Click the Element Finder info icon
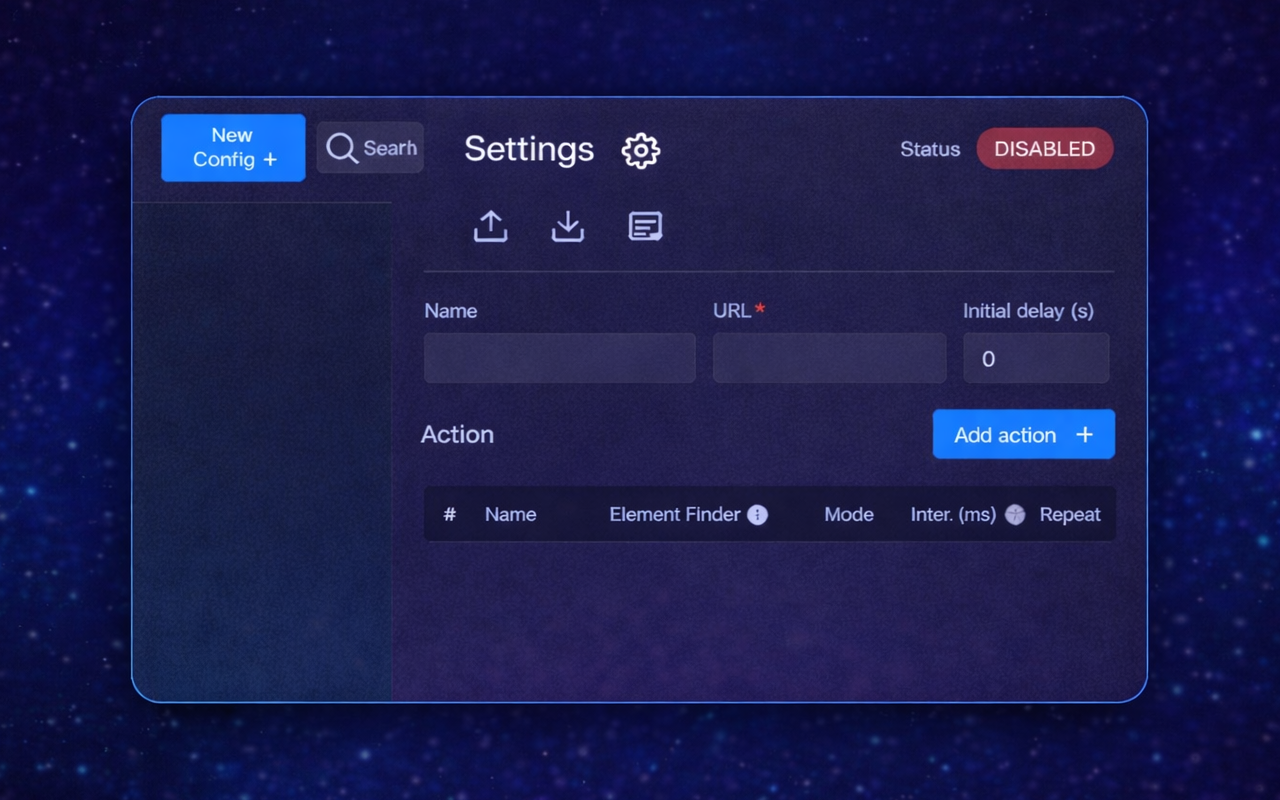 click(x=758, y=515)
